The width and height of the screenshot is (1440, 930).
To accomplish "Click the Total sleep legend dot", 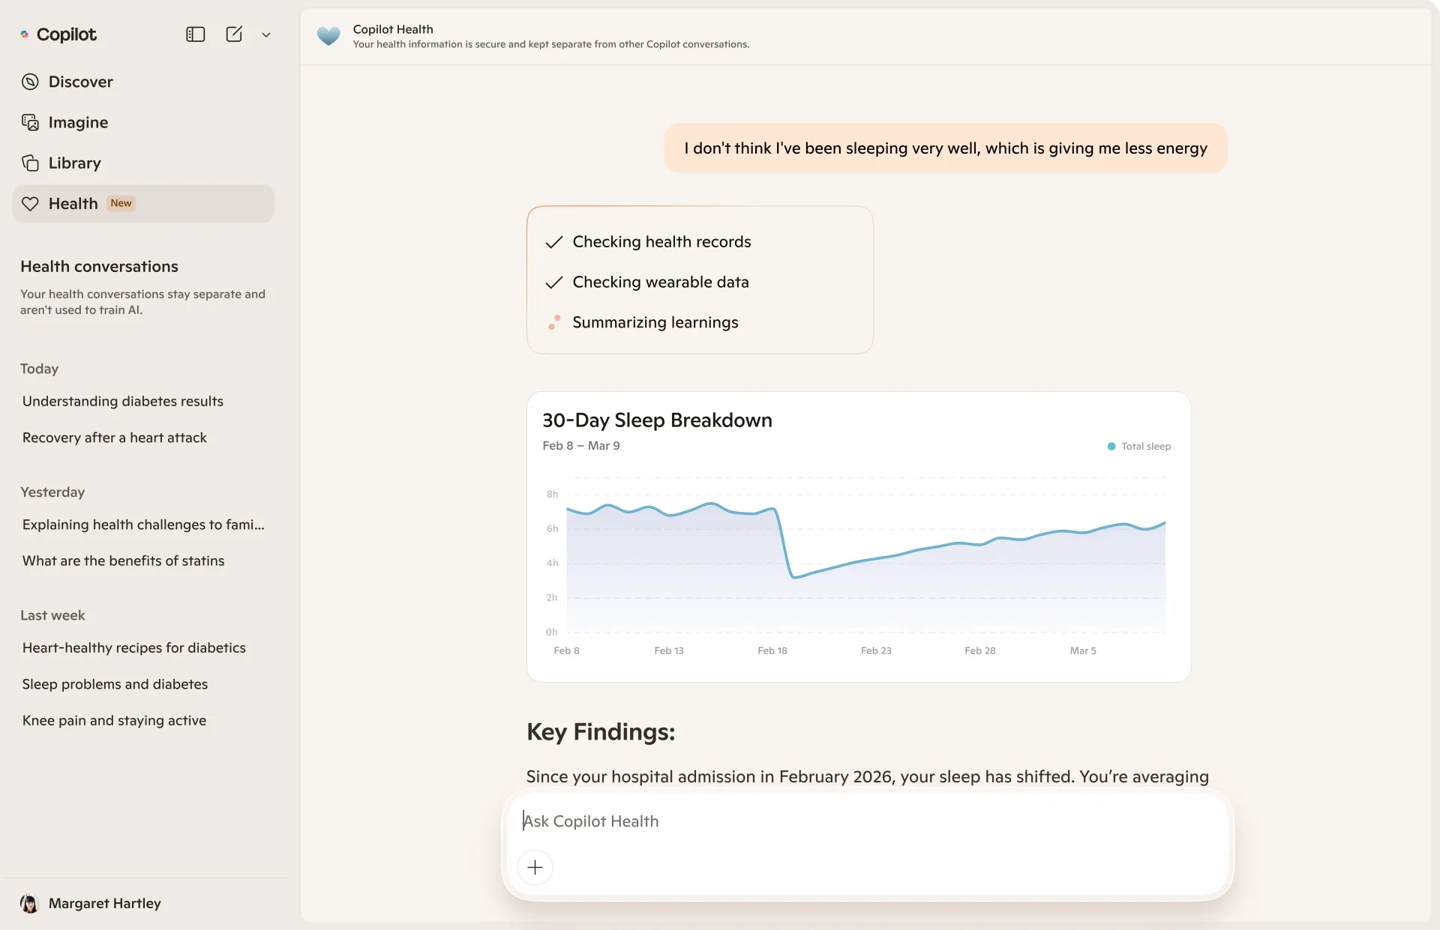I will pyautogui.click(x=1111, y=446).
